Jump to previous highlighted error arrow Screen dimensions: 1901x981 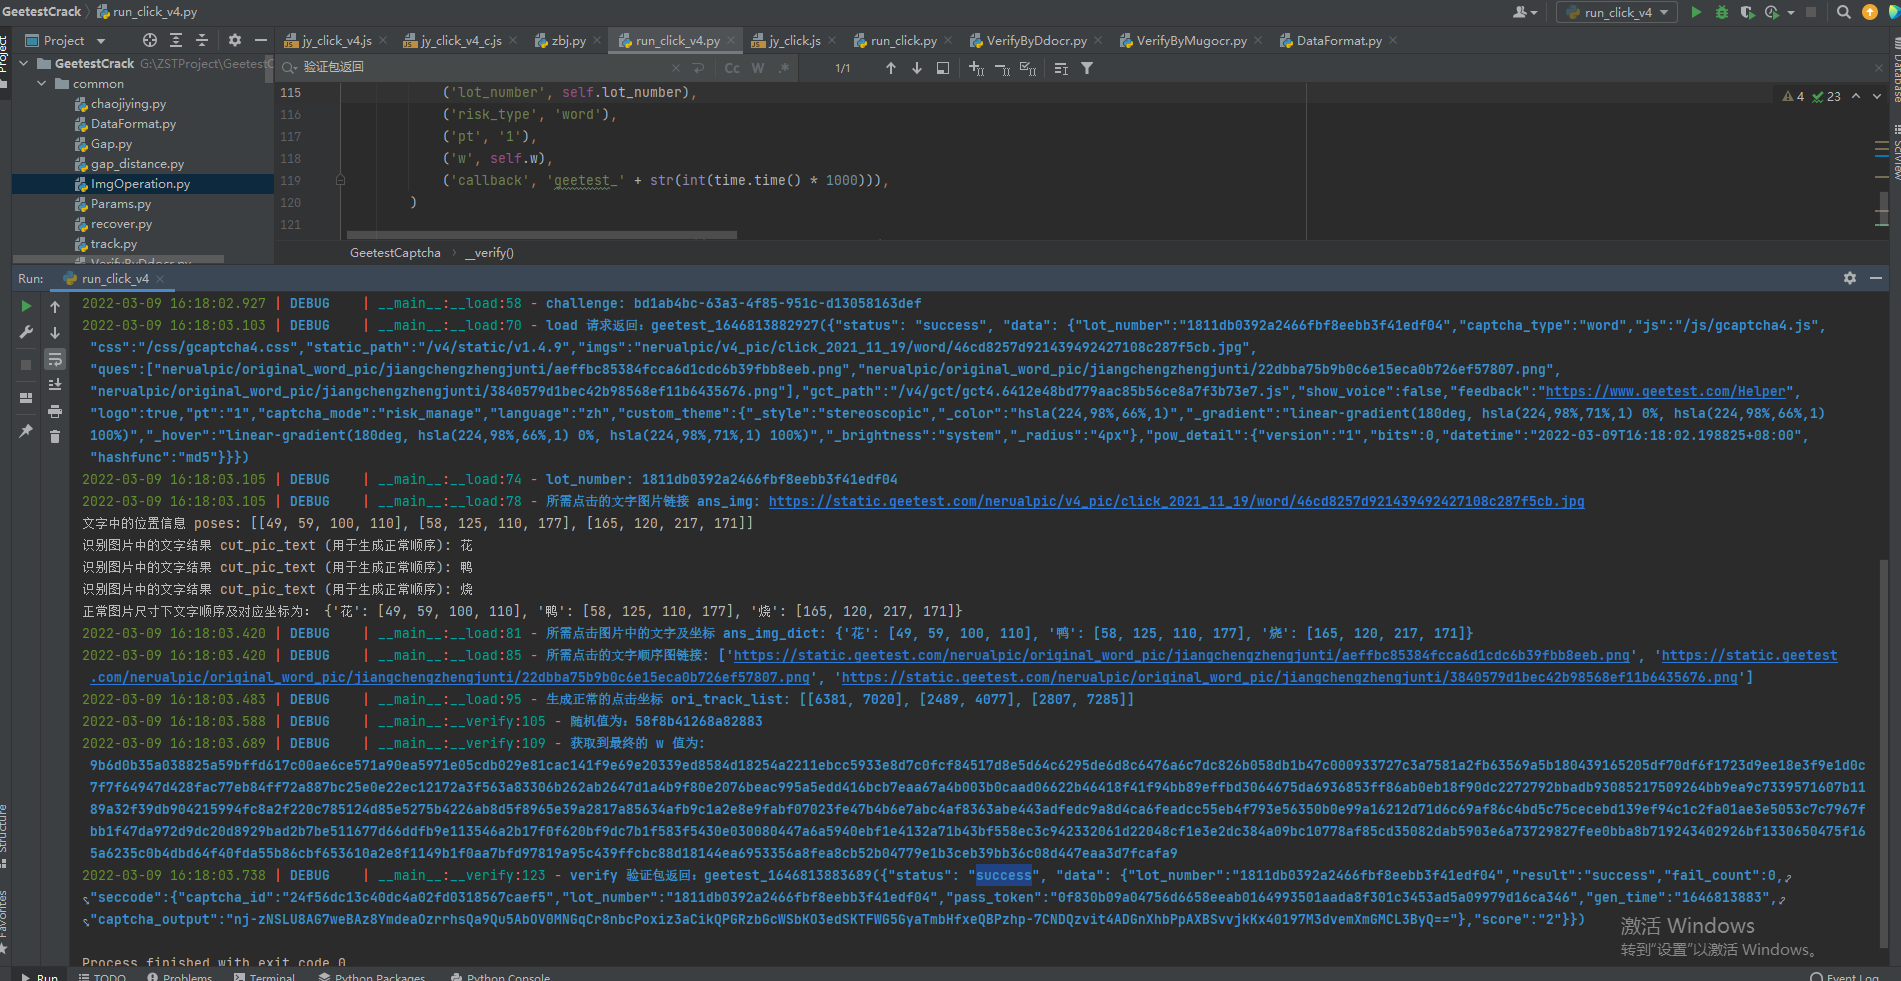[x=1856, y=96]
